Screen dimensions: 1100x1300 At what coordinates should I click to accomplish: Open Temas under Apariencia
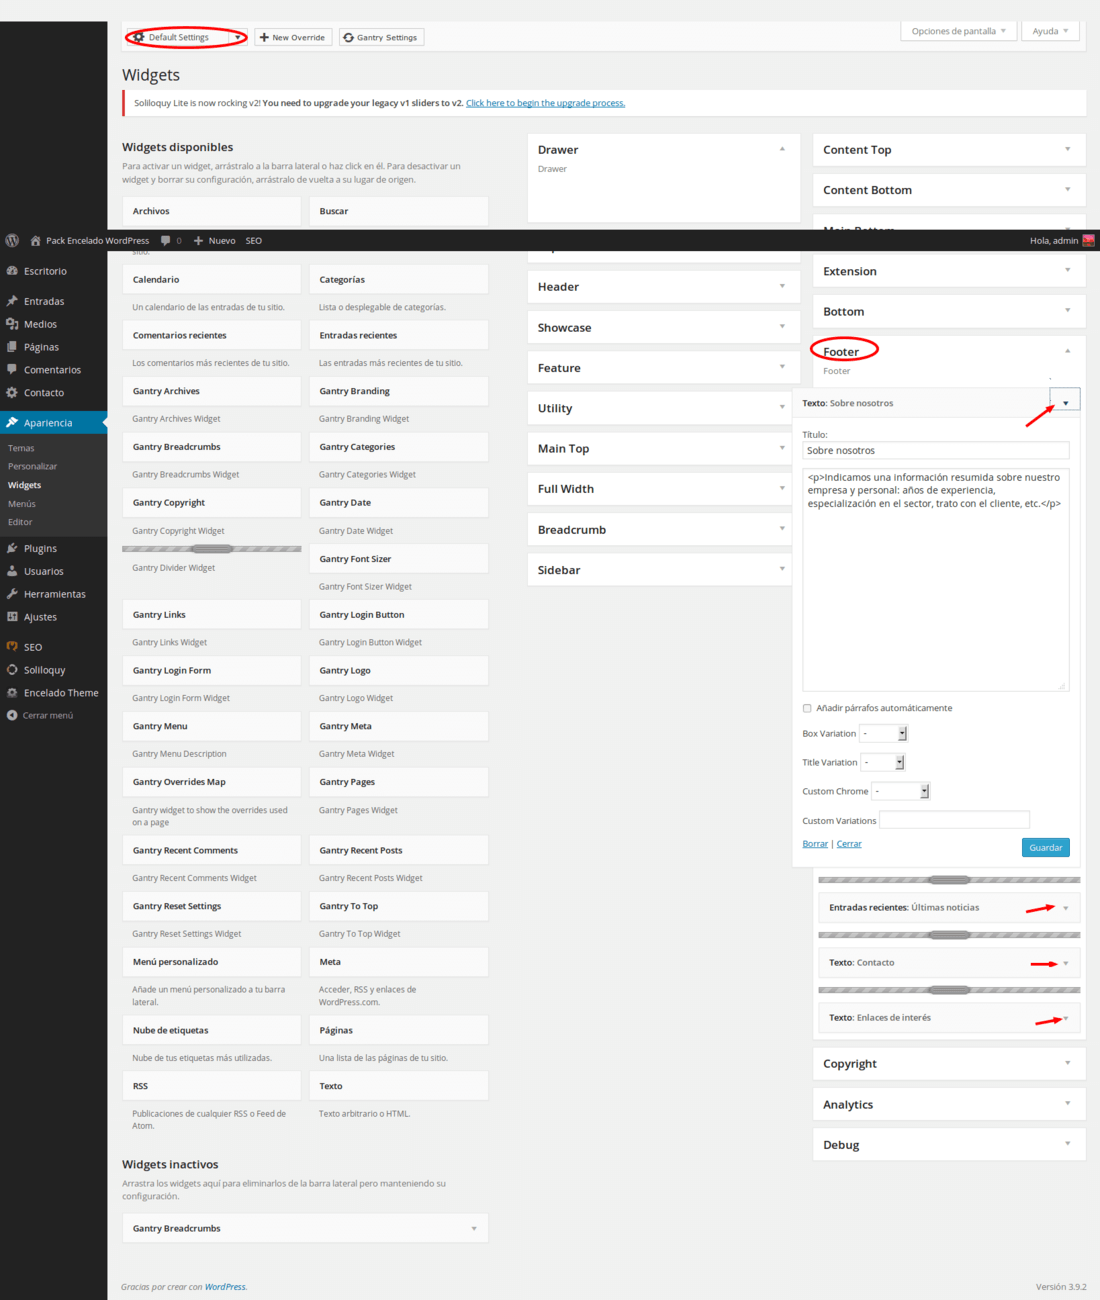point(21,448)
